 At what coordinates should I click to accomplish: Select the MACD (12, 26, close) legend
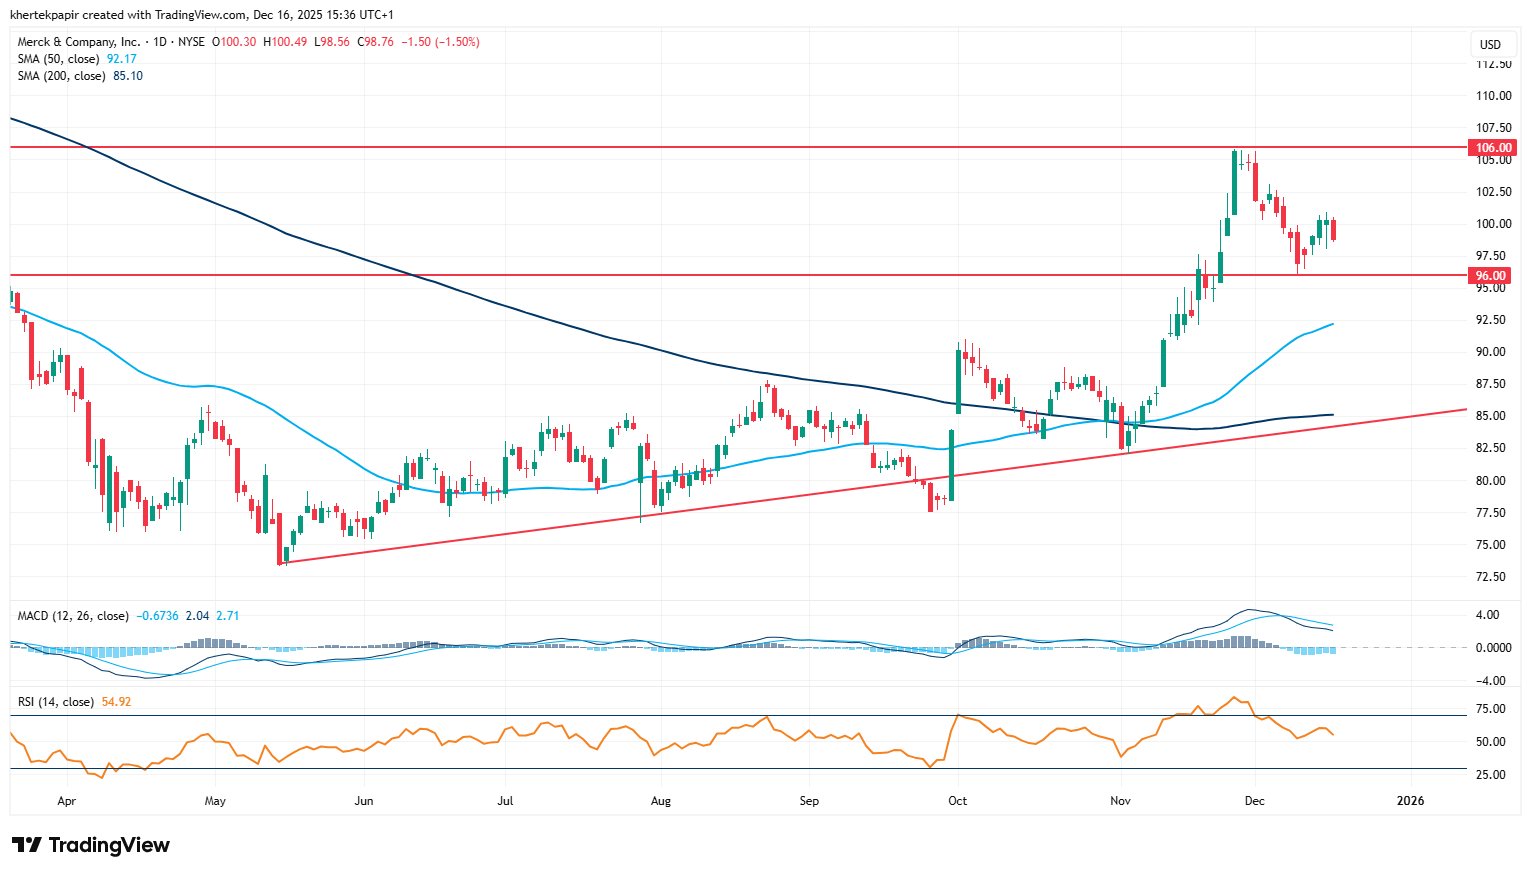[73, 616]
